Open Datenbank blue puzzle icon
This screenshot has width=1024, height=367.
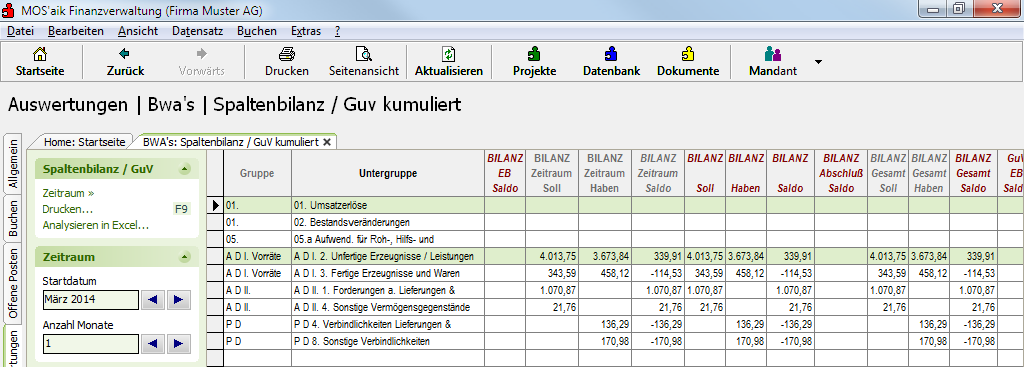[x=611, y=54]
